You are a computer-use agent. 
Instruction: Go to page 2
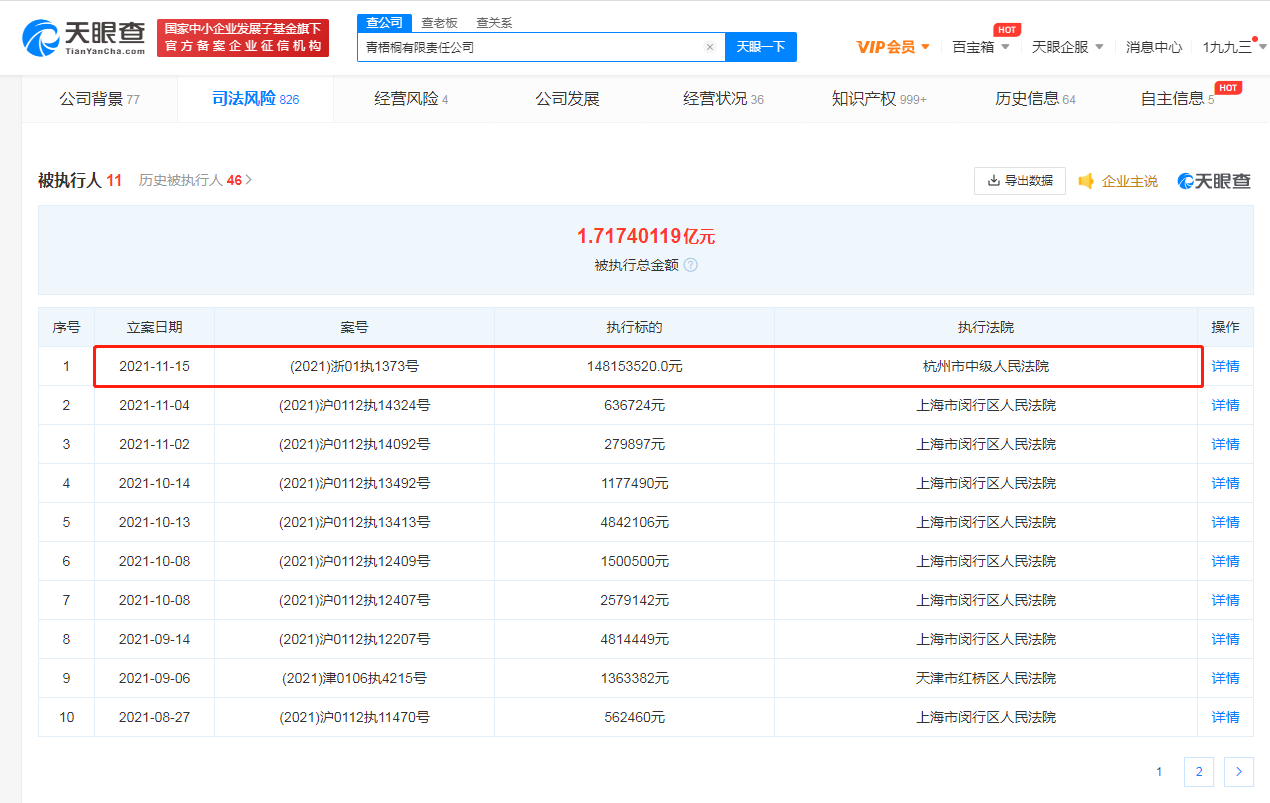tap(1198, 771)
